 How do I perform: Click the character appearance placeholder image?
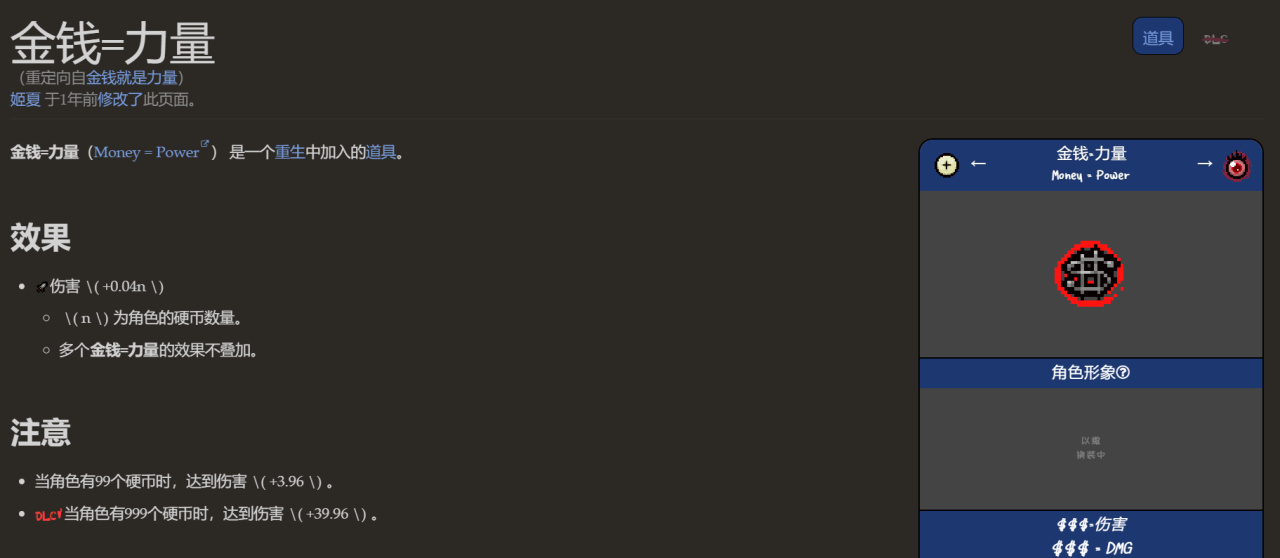[1090, 448]
